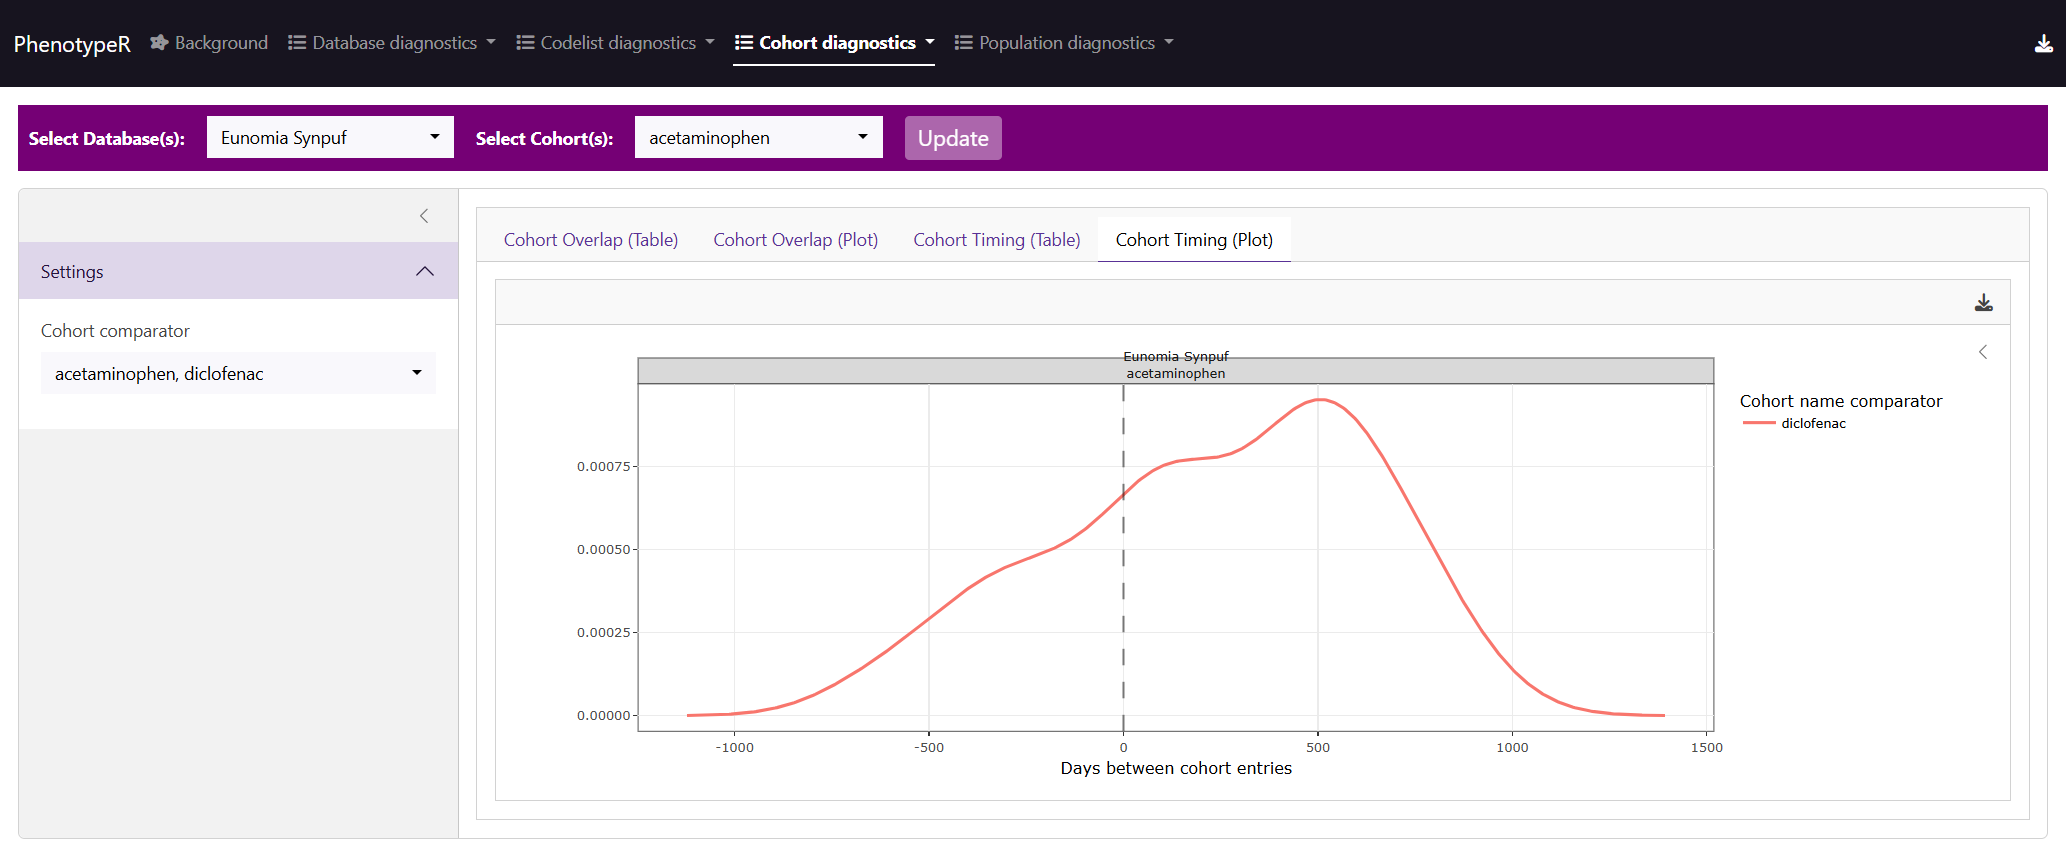Switch to Cohort Timing (Table) tab
Screen dimensions: 2069x843
point(996,240)
